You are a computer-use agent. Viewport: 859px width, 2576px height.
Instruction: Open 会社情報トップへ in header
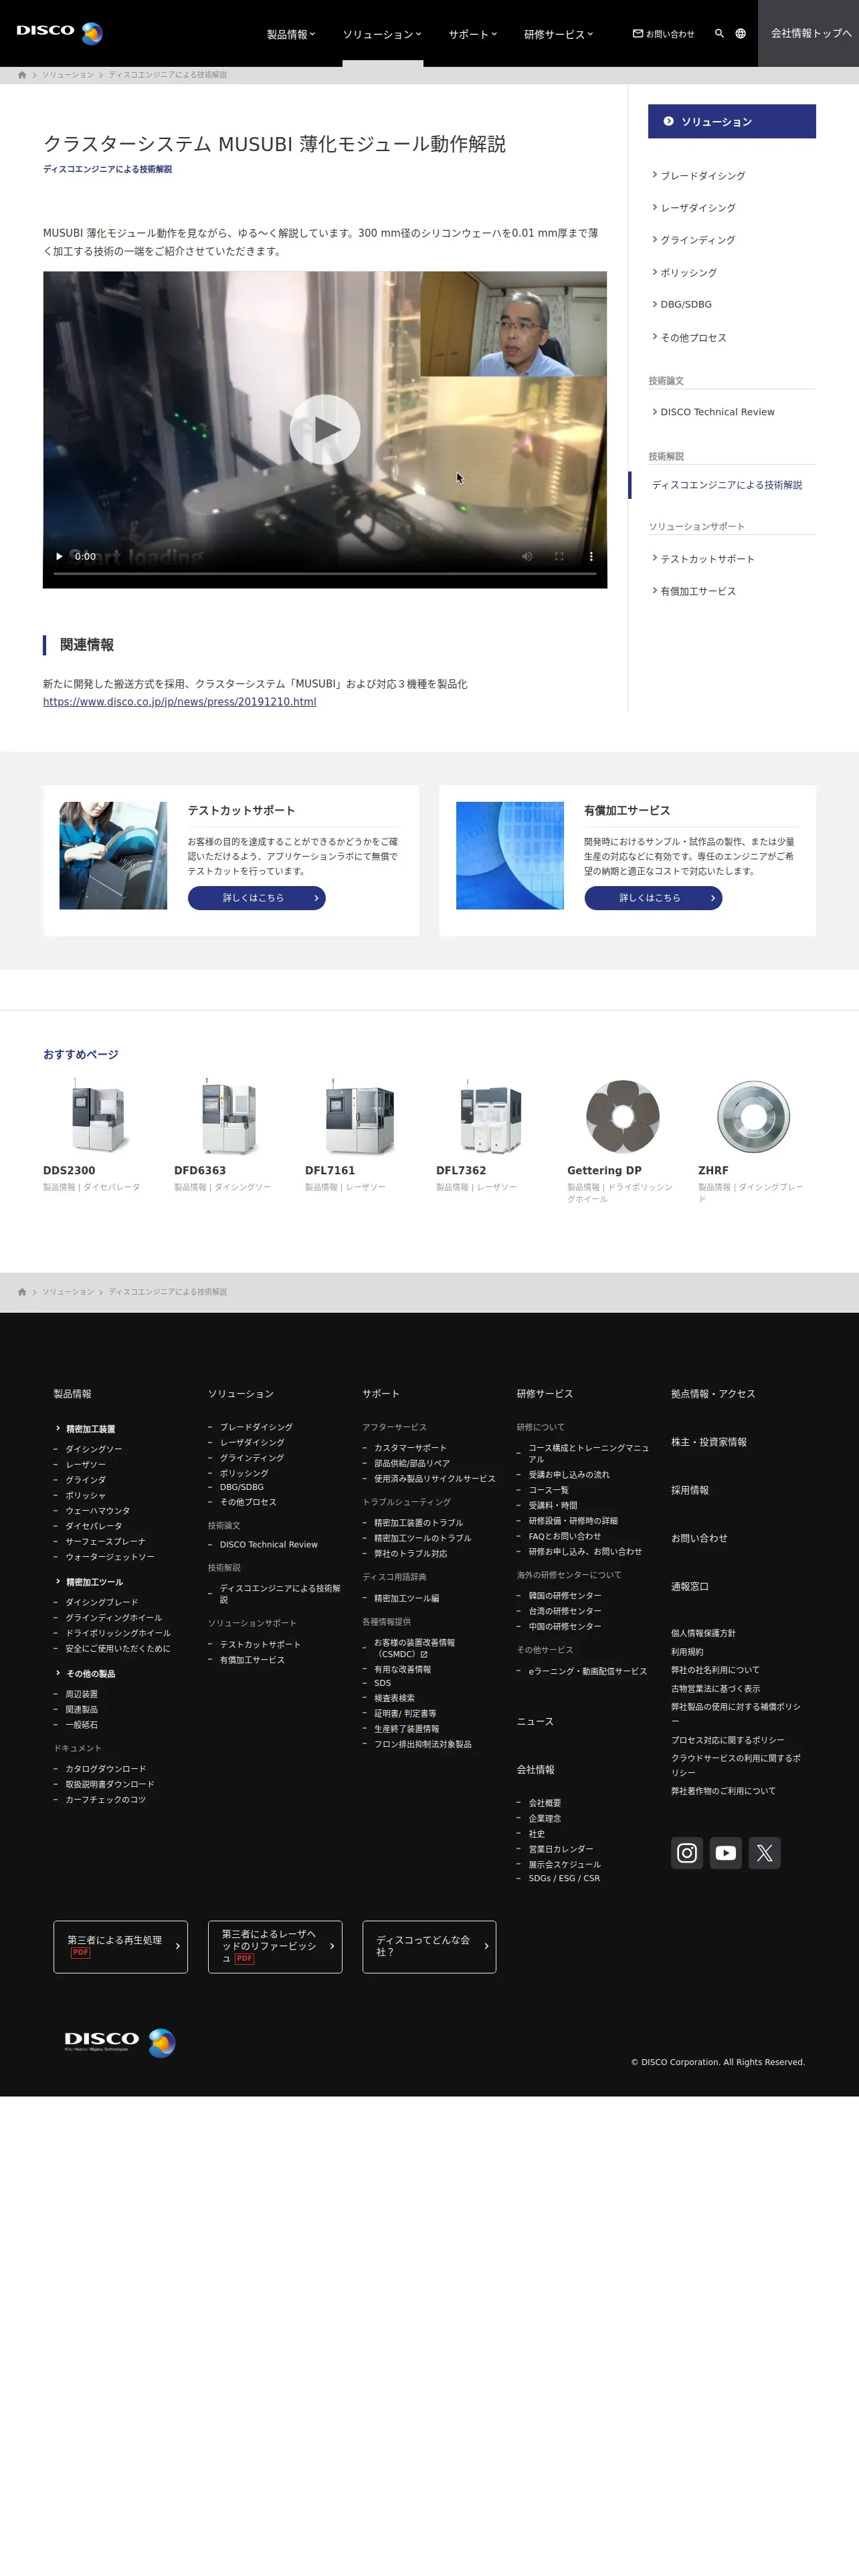click(x=808, y=33)
